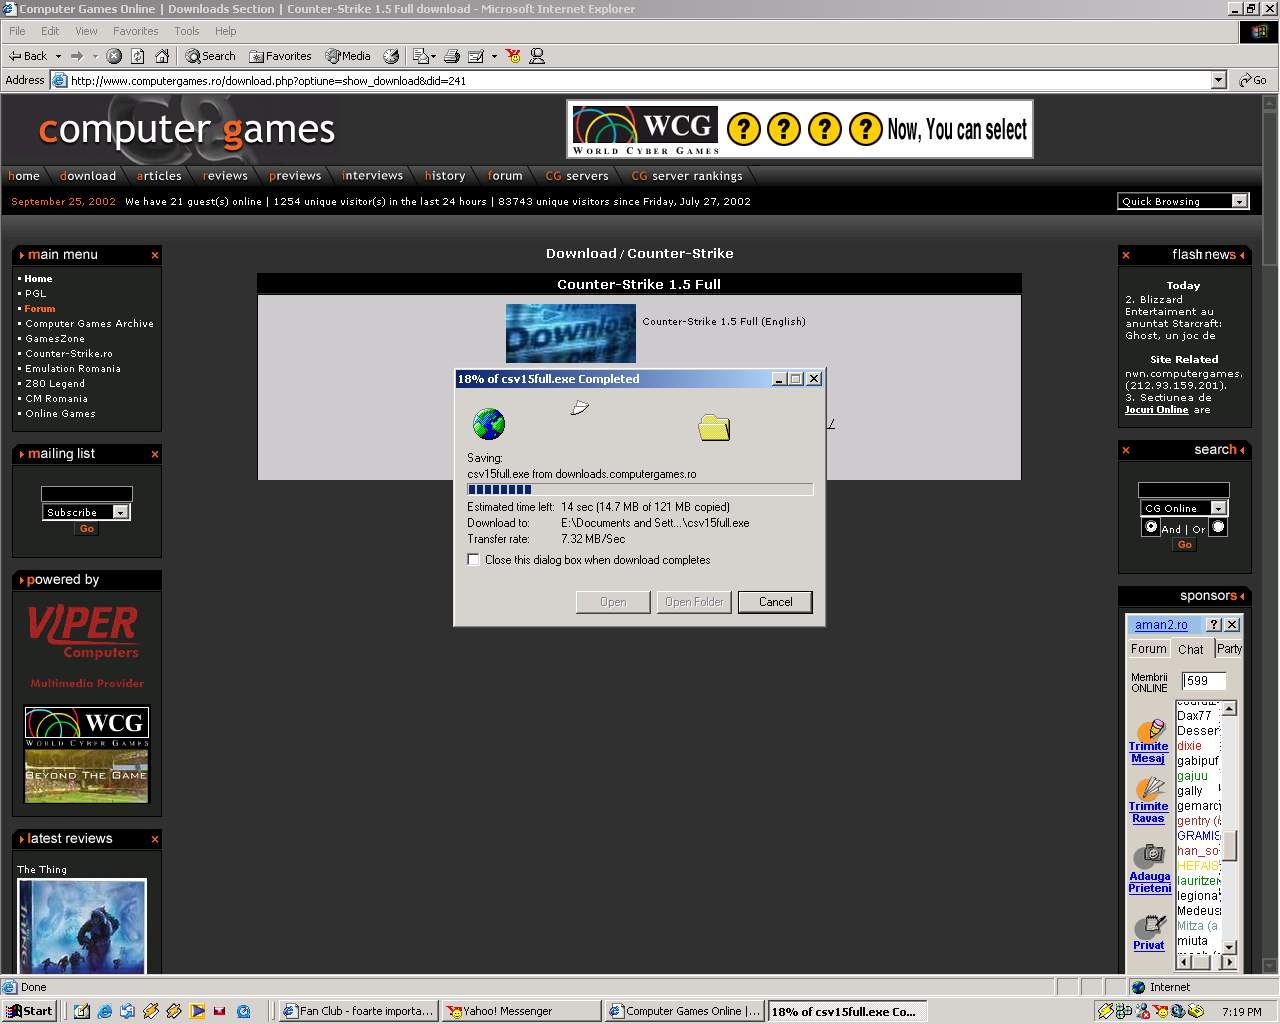Click the Trimite Ravas paper plane icon

1151,789
